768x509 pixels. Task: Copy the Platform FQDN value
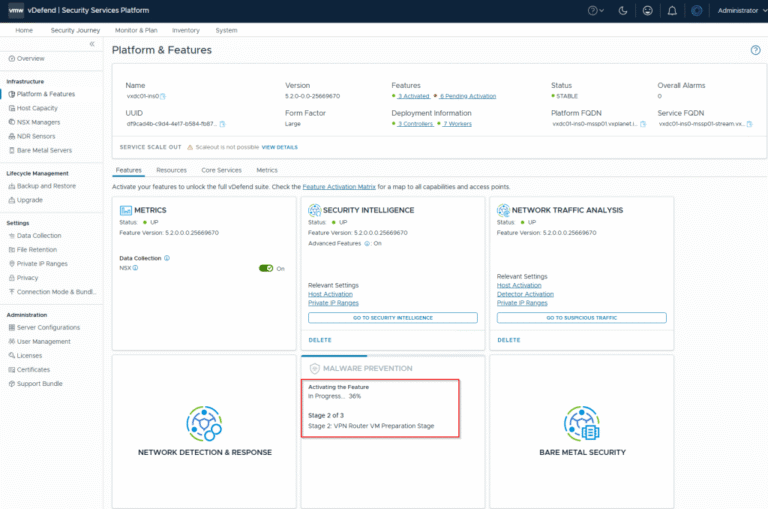click(x=643, y=124)
